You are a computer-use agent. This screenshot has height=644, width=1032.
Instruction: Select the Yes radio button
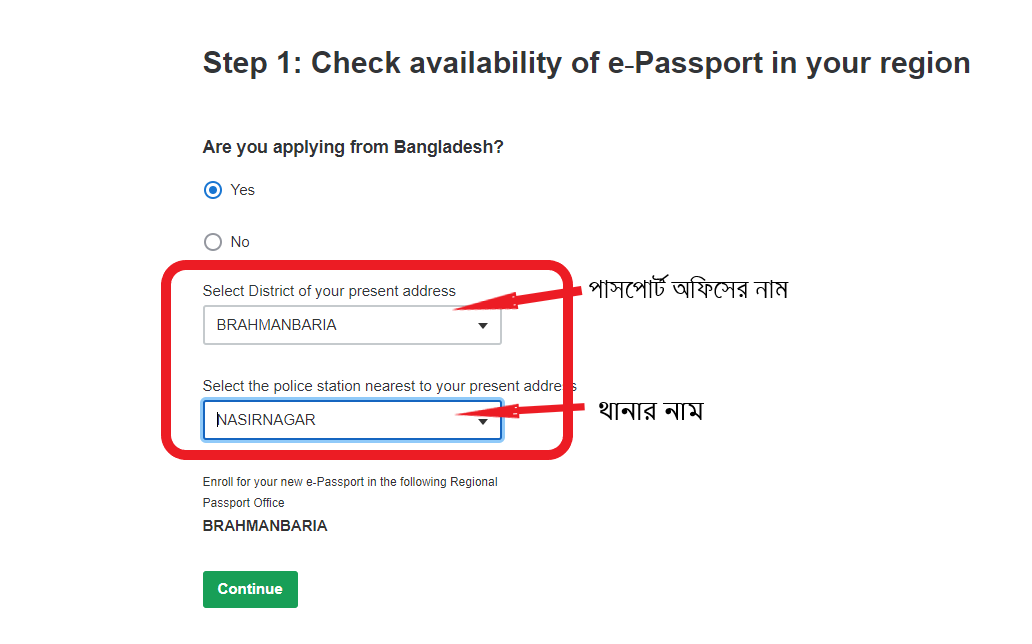212,190
